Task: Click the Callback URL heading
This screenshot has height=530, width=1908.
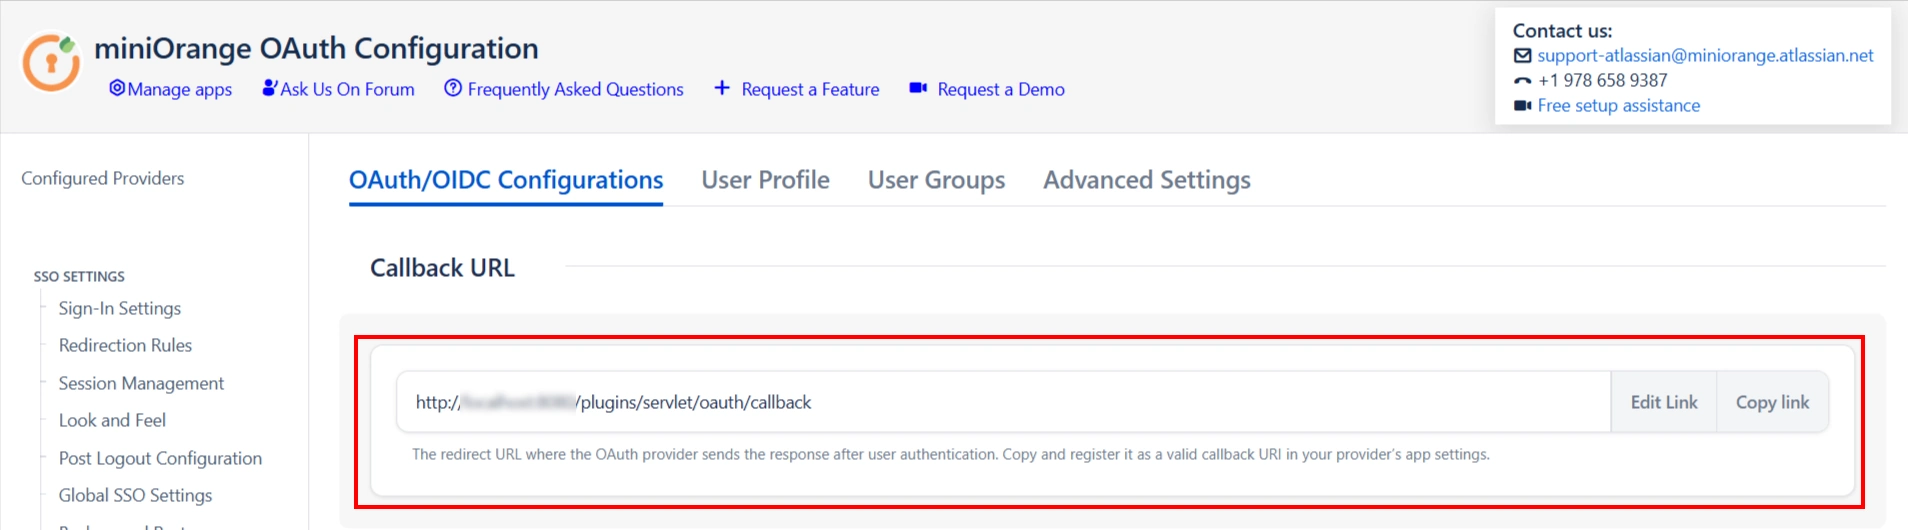Action: pyautogui.click(x=442, y=268)
